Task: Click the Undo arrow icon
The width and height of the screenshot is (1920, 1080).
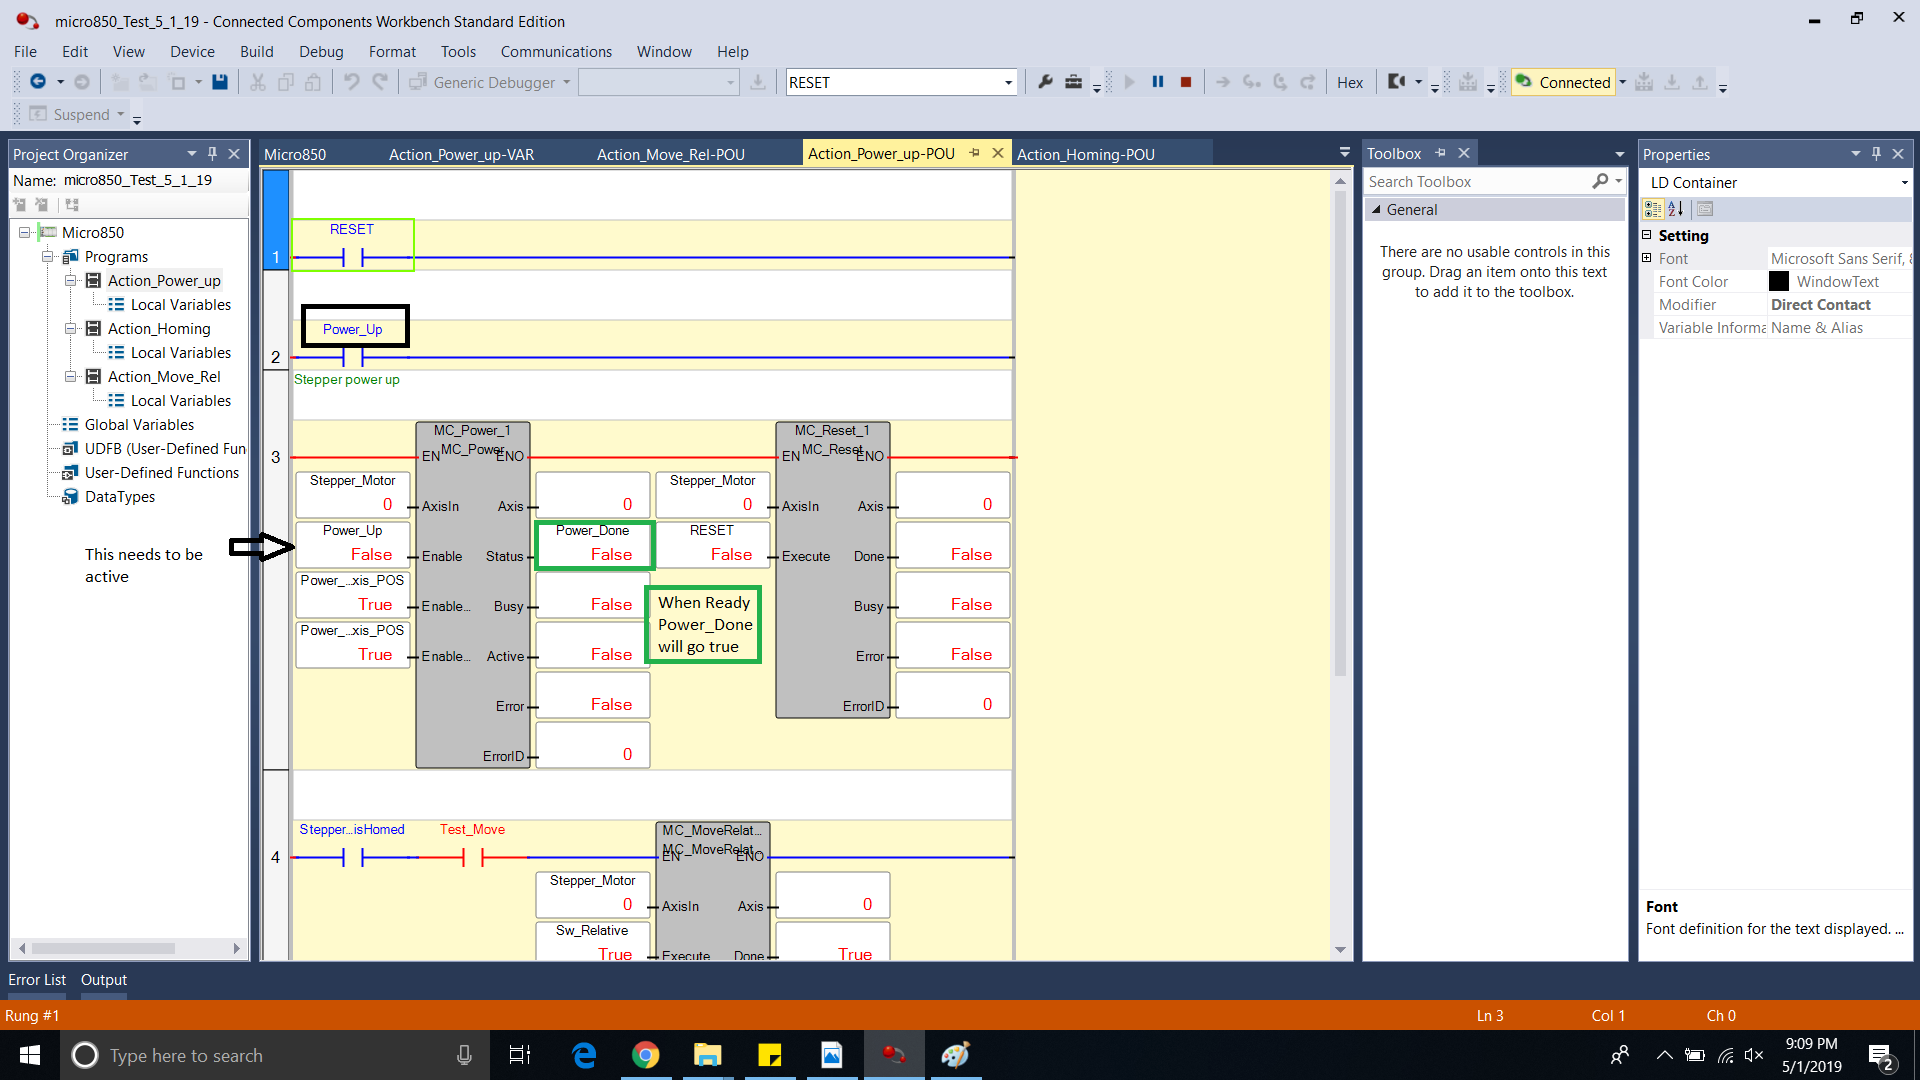Action: point(351,82)
